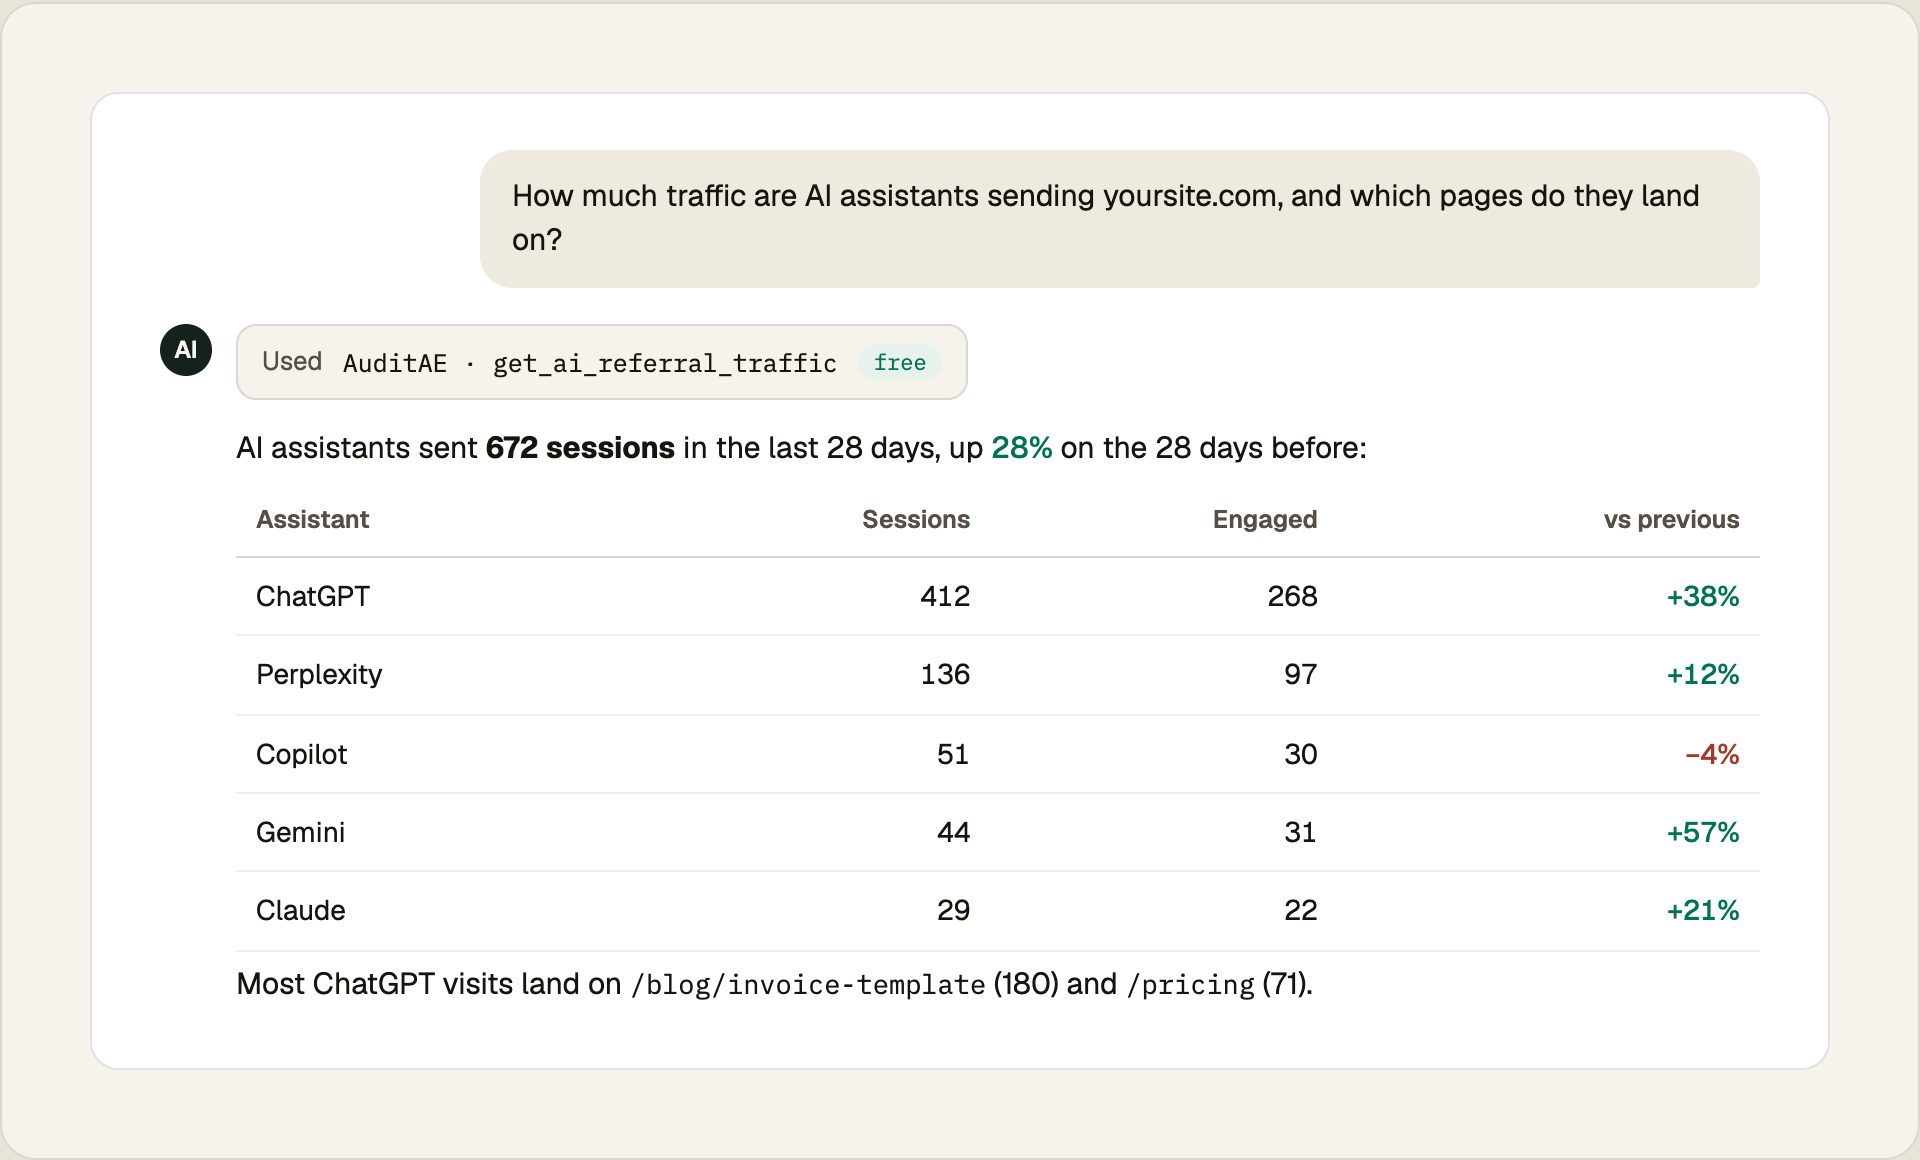
Task: Select the Gemini row name
Action: click(301, 833)
